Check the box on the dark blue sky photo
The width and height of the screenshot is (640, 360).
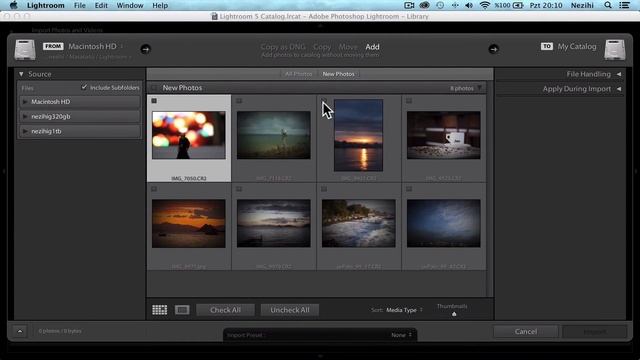click(x=409, y=189)
